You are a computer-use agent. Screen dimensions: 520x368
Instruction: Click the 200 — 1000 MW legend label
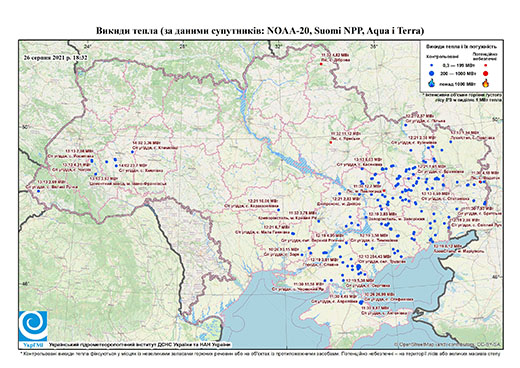pyautogui.click(x=457, y=73)
